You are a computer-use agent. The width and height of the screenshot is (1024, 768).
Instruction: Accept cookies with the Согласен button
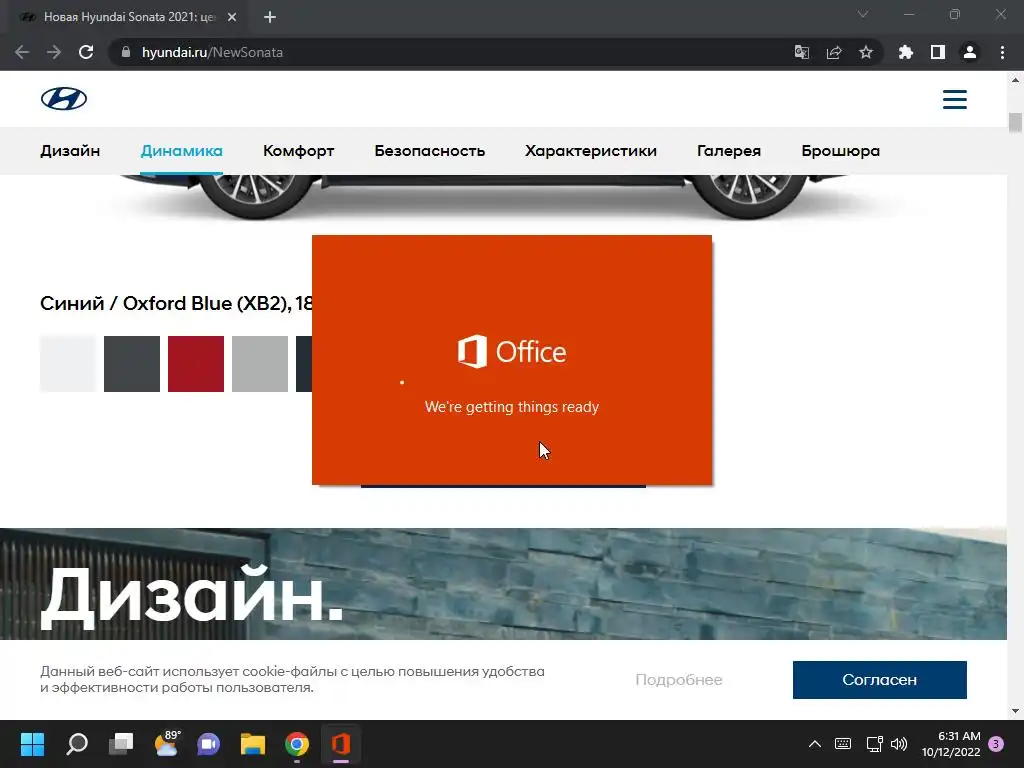880,680
